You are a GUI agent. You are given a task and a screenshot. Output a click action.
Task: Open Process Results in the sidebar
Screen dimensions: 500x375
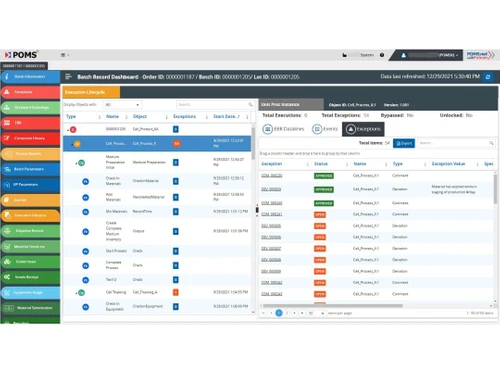click(x=30, y=154)
